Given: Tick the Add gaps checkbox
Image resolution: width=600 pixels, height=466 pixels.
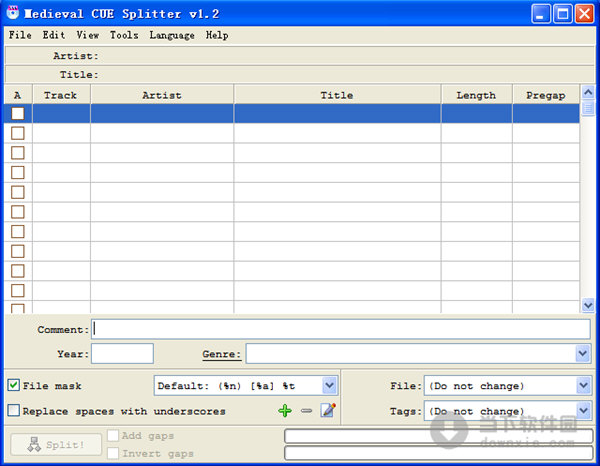Looking at the screenshot, I should point(113,435).
